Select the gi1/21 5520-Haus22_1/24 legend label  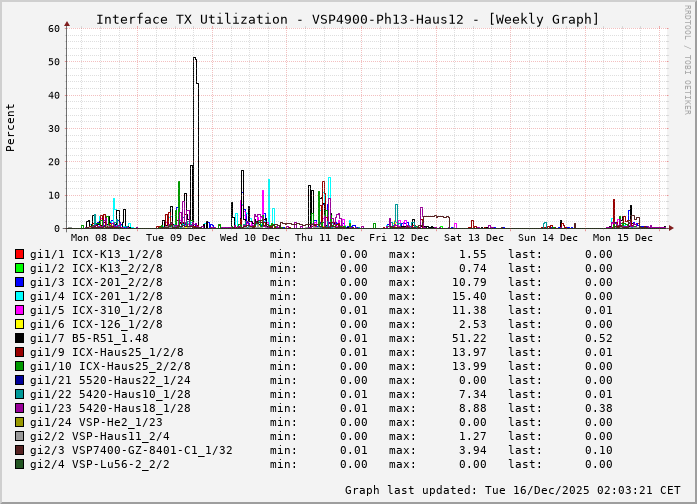pyautogui.click(x=110, y=380)
